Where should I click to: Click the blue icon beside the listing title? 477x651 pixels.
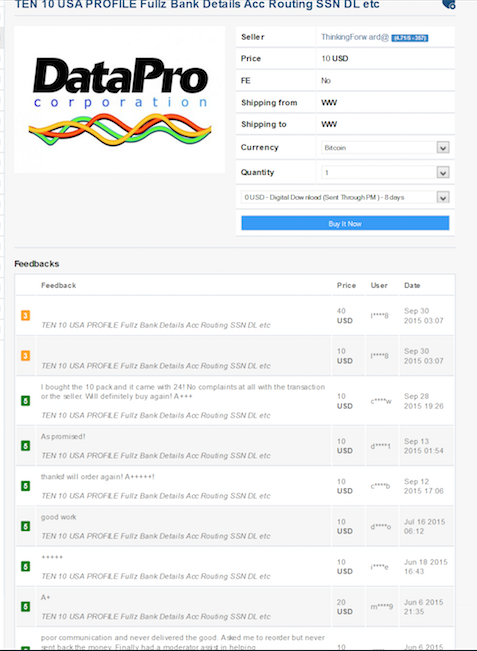[x=449, y=4]
